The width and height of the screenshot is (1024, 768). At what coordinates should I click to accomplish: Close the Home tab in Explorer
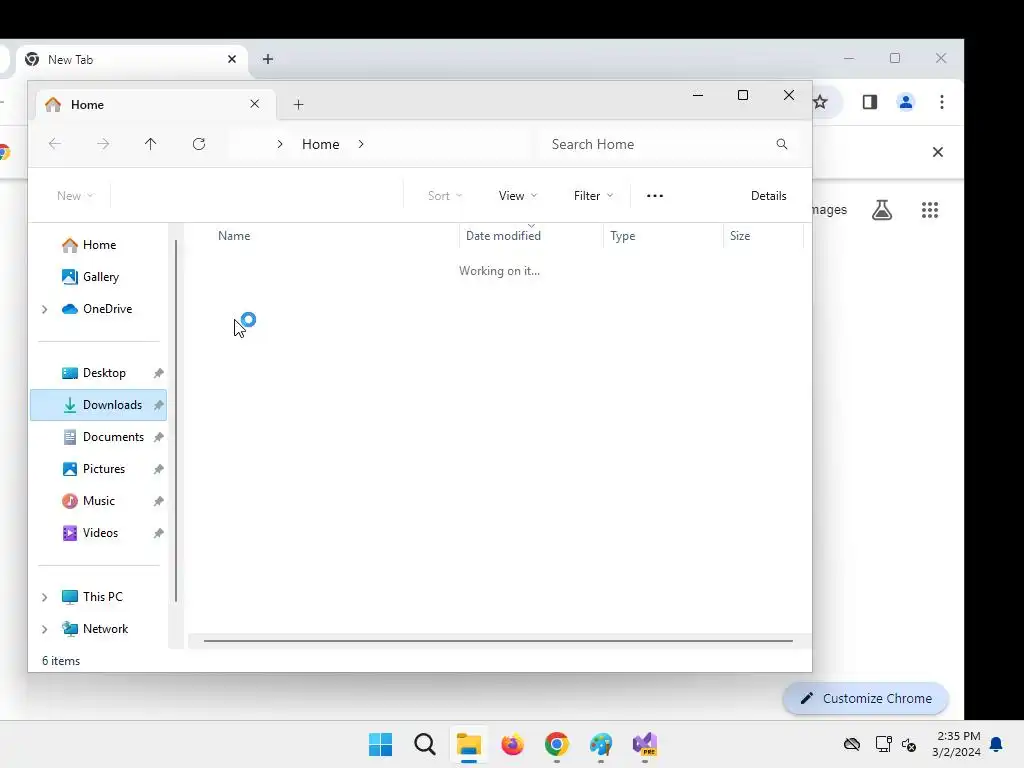tap(255, 104)
